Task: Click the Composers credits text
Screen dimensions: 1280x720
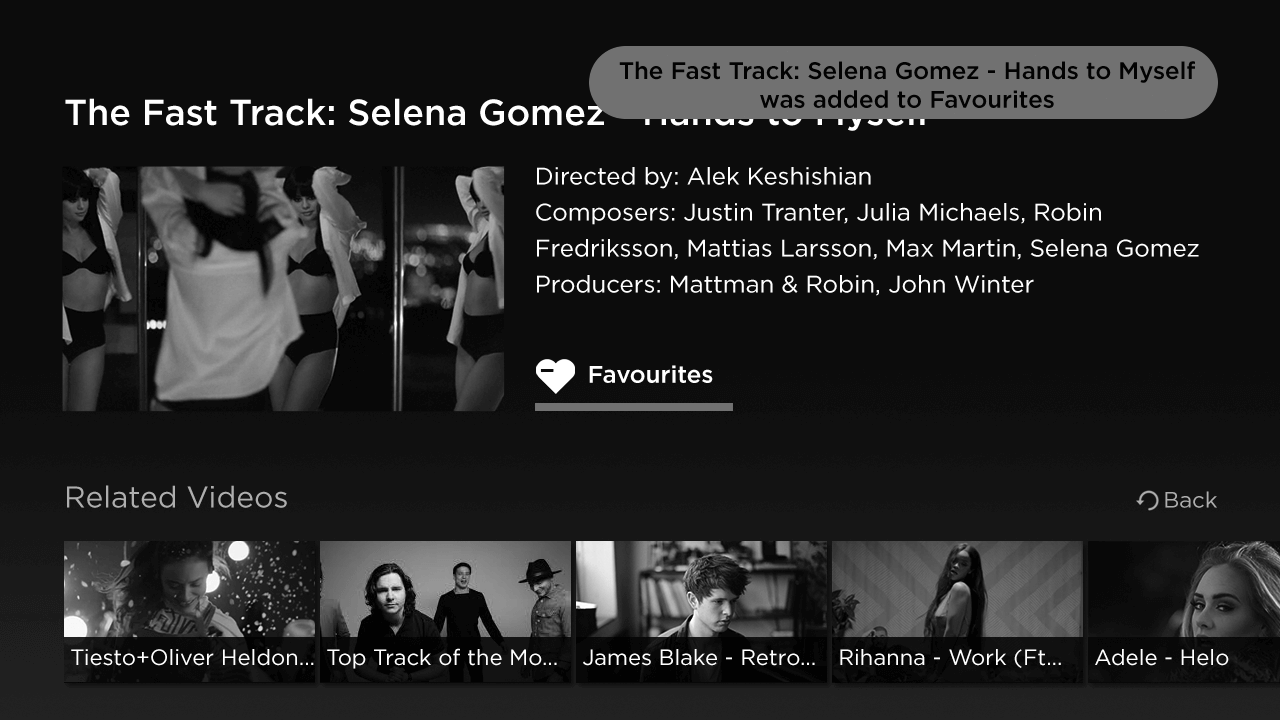Action: (x=867, y=230)
